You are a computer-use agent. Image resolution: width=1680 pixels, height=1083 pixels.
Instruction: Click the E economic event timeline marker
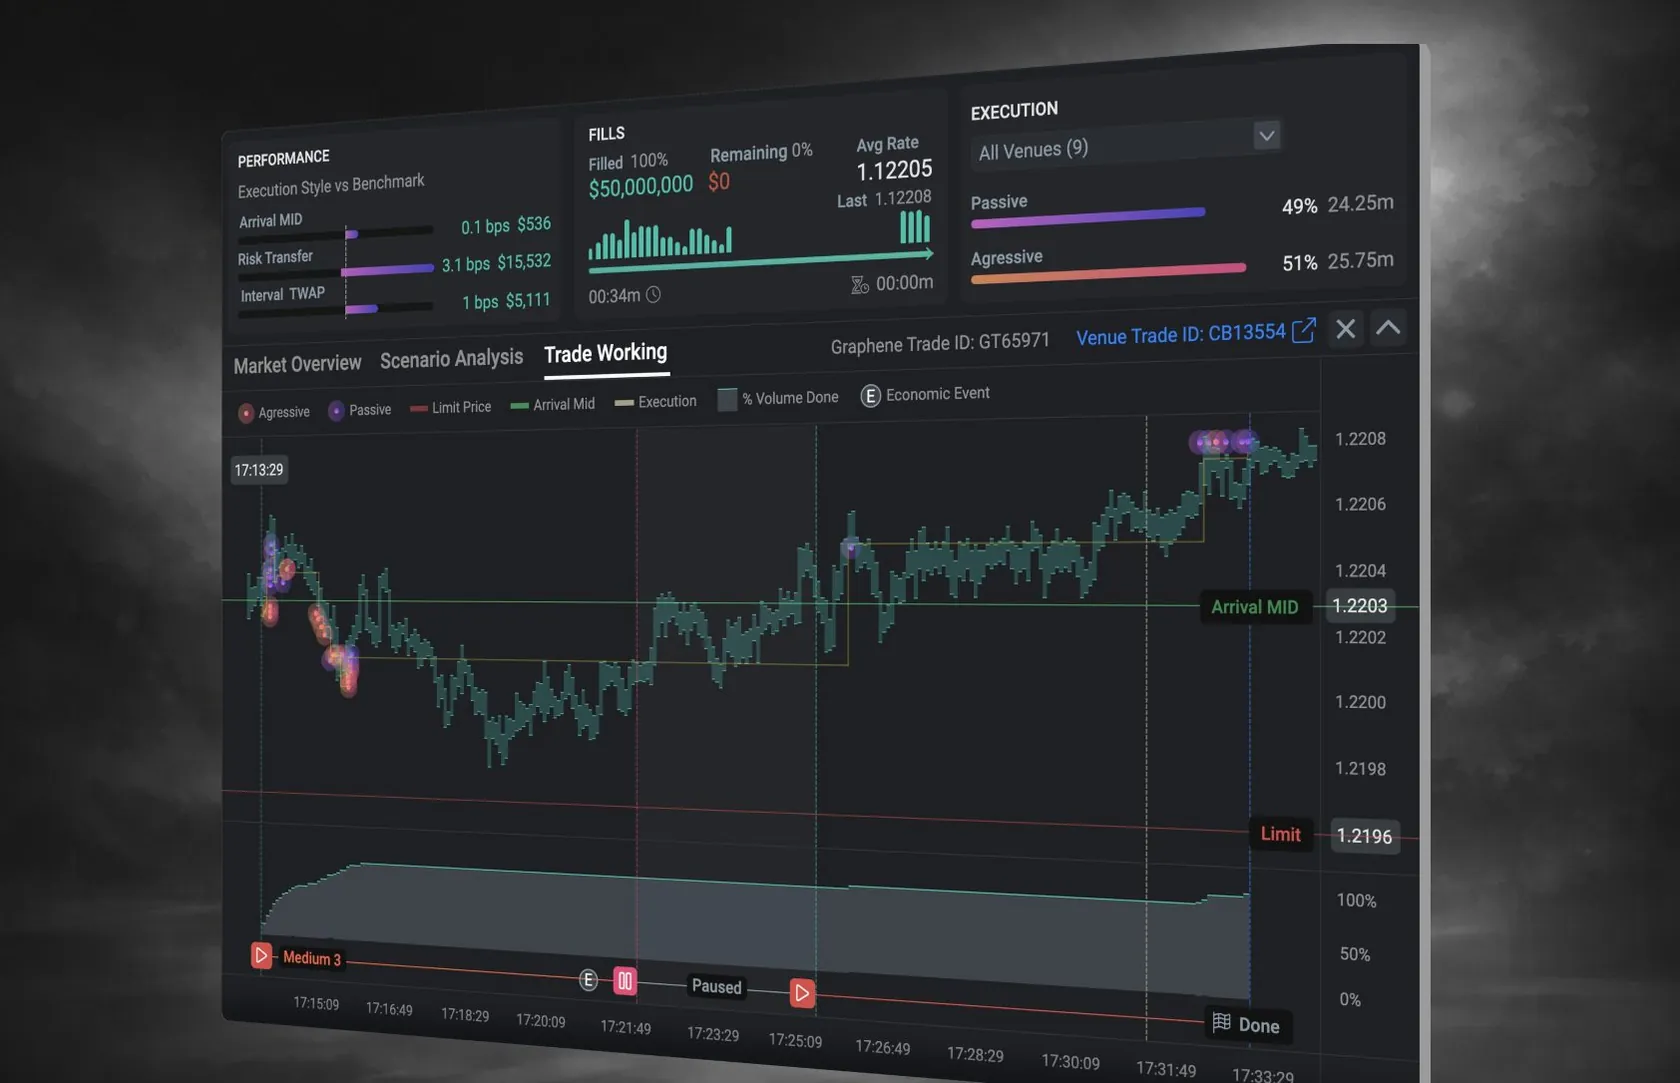tap(588, 980)
